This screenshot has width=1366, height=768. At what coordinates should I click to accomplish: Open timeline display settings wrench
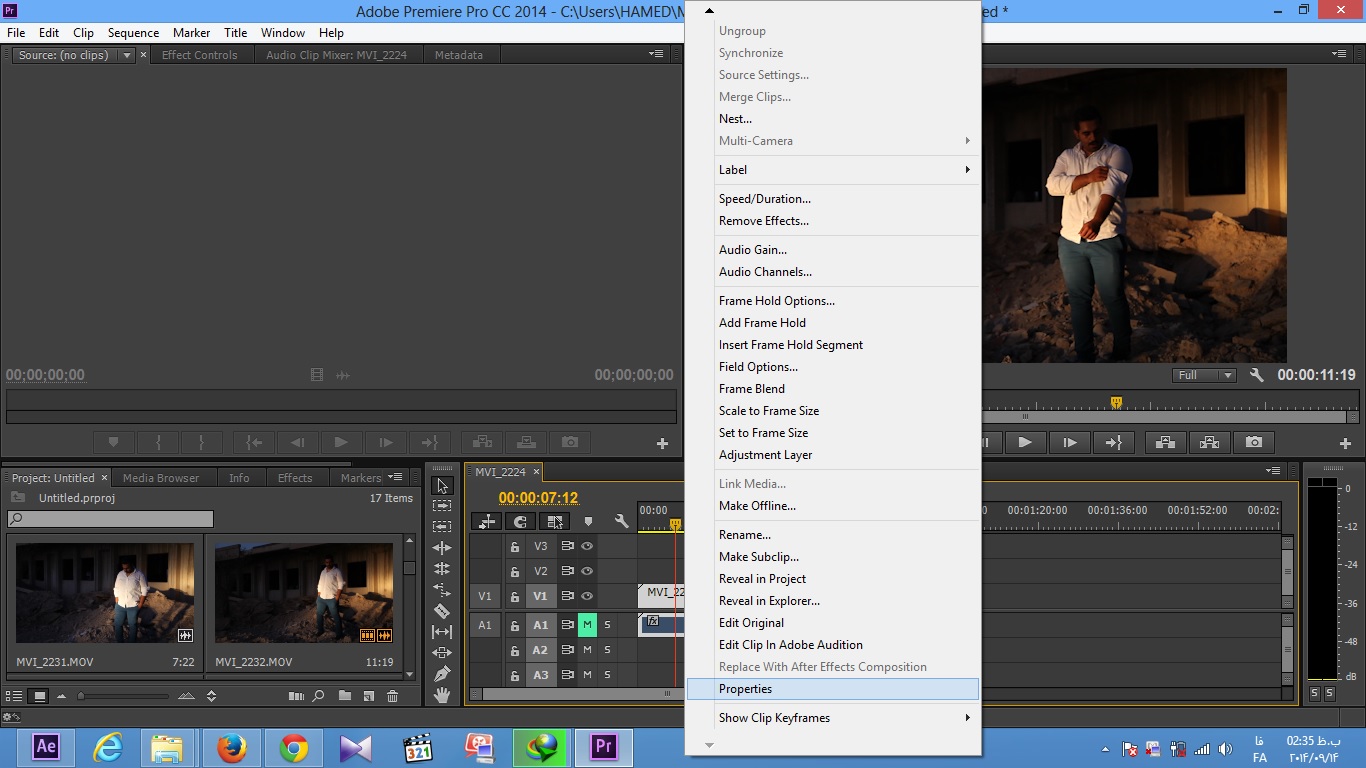point(622,521)
